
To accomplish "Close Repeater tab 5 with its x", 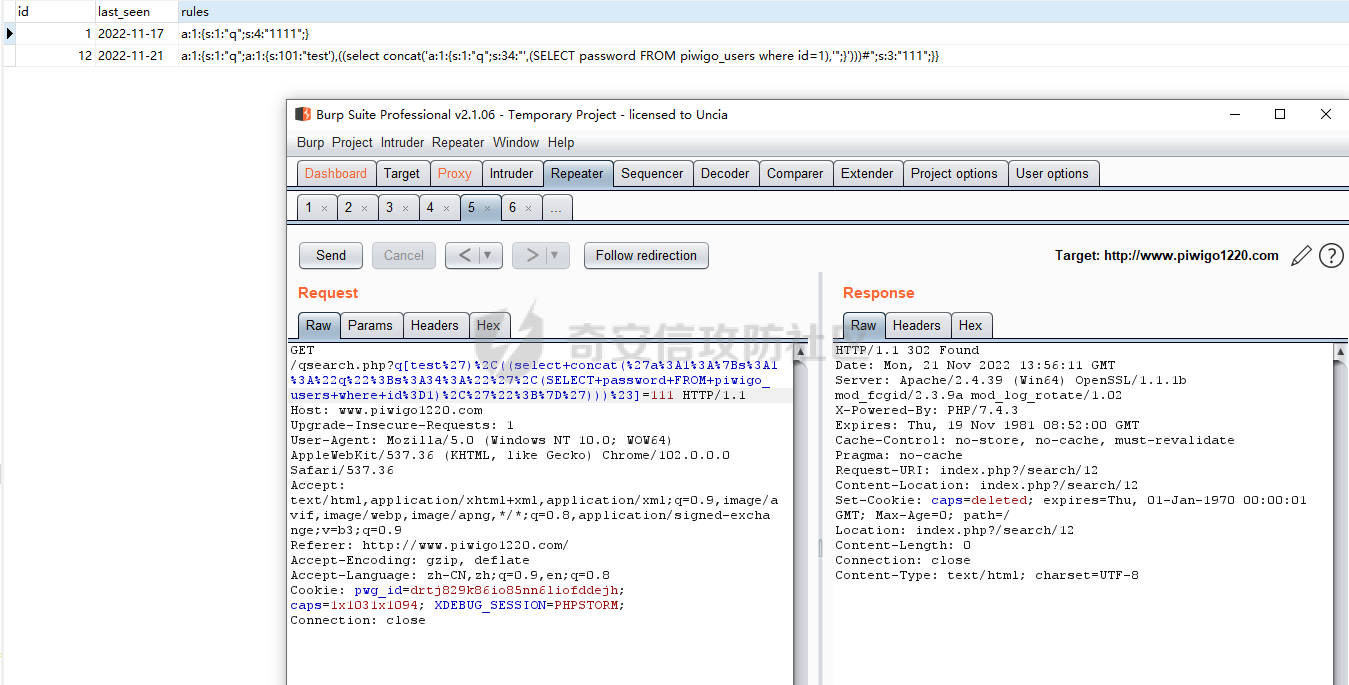I will (x=487, y=208).
